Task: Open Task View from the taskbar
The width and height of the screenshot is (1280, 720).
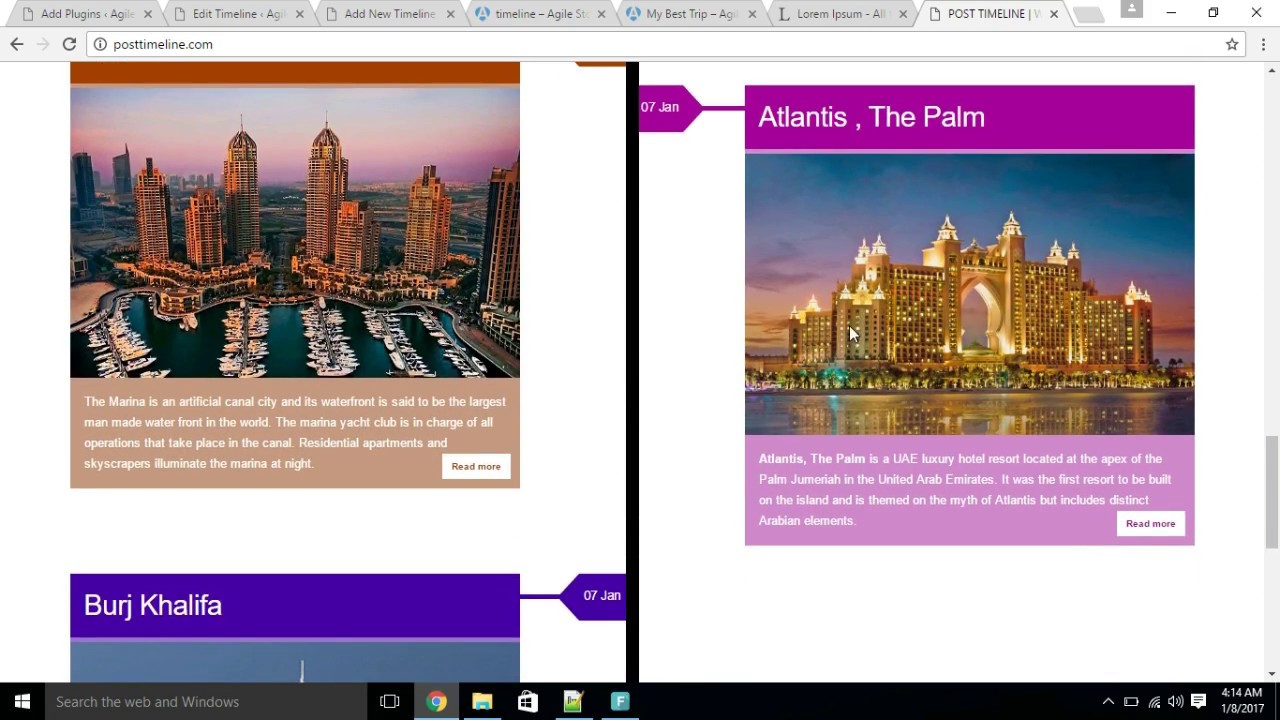Action: tap(390, 701)
